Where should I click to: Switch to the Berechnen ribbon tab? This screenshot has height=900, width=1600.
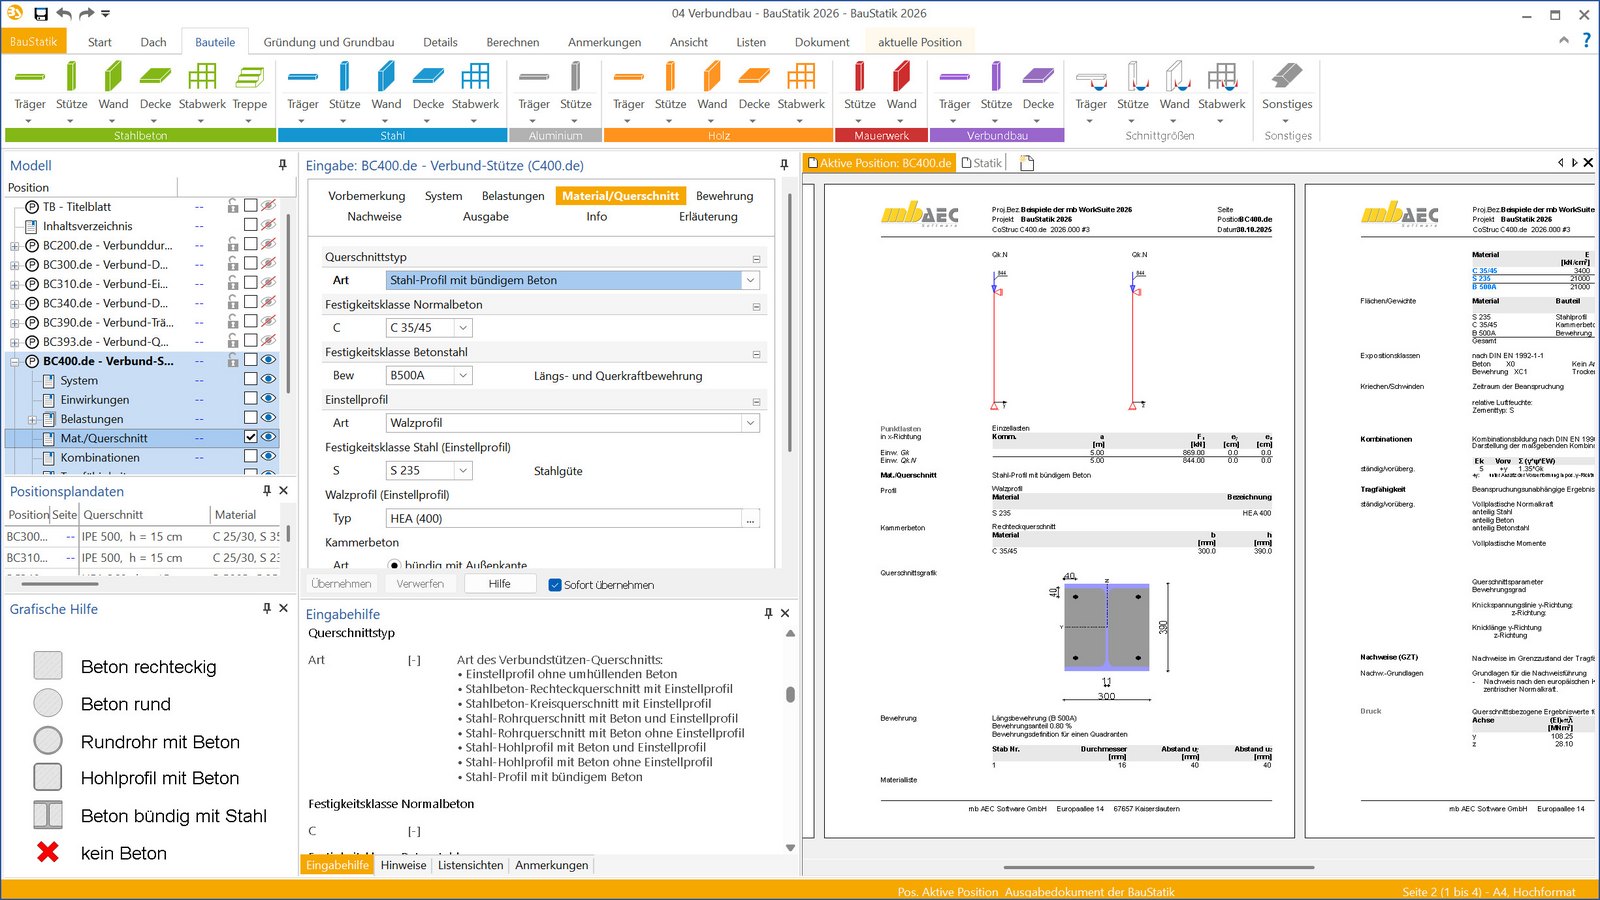(x=512, y=42)
